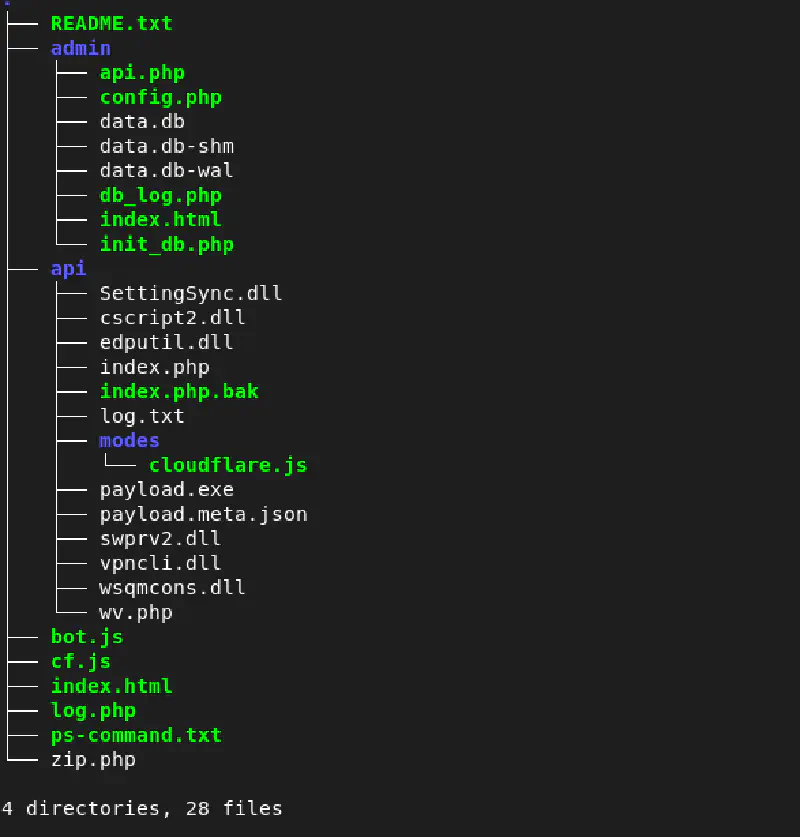Screen dimensions: 800x837
Task: Click ps-command.txt in the tree
Action: 136,736
